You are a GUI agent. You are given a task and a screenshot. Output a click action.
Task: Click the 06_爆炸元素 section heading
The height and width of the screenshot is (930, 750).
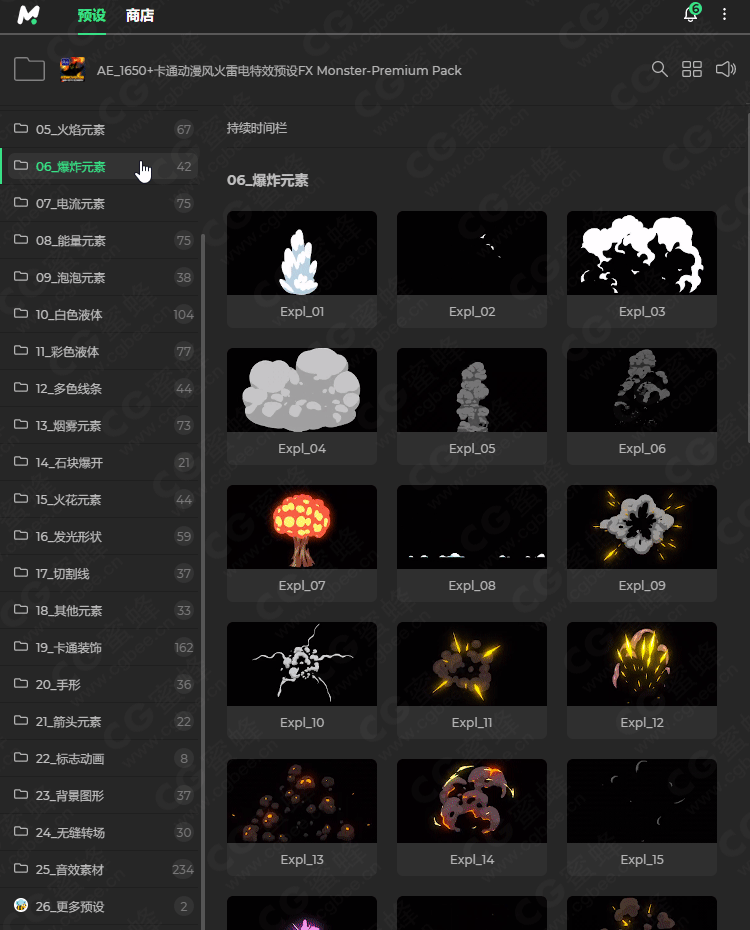click(x=267, y=180)
